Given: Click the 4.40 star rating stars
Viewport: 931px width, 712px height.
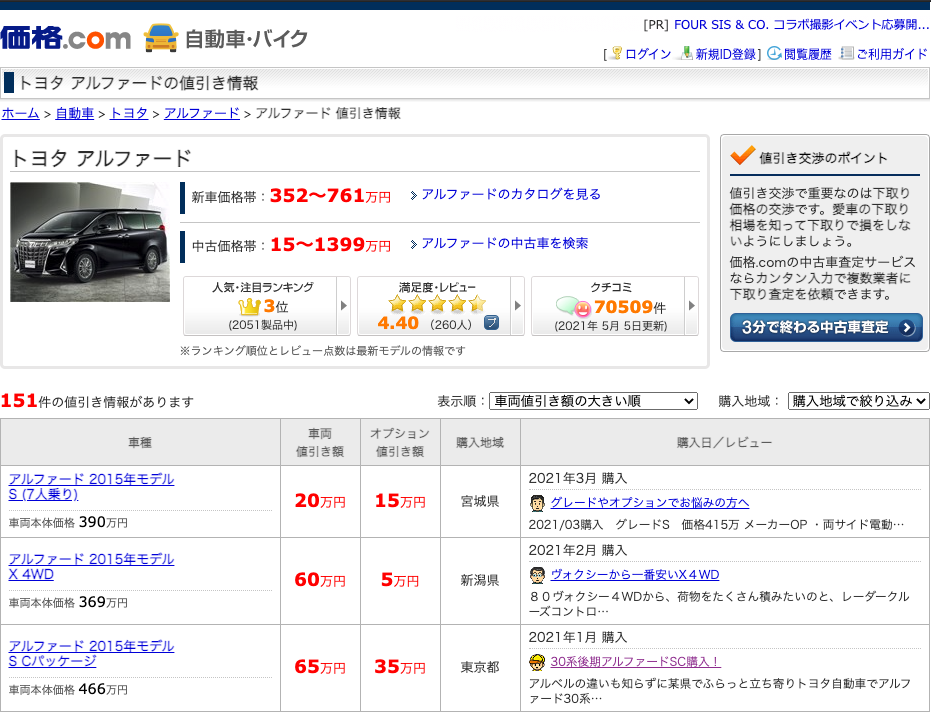Looking at the screenshot, I should [x=435, y=301].
